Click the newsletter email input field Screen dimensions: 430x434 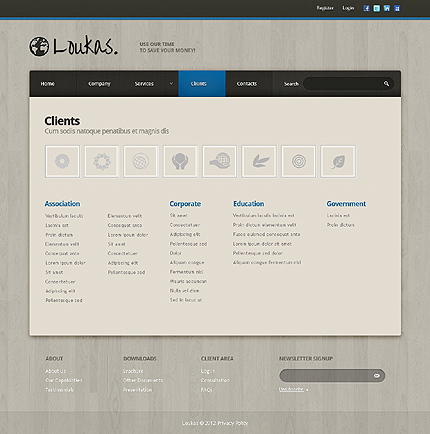tap(326, 376)
